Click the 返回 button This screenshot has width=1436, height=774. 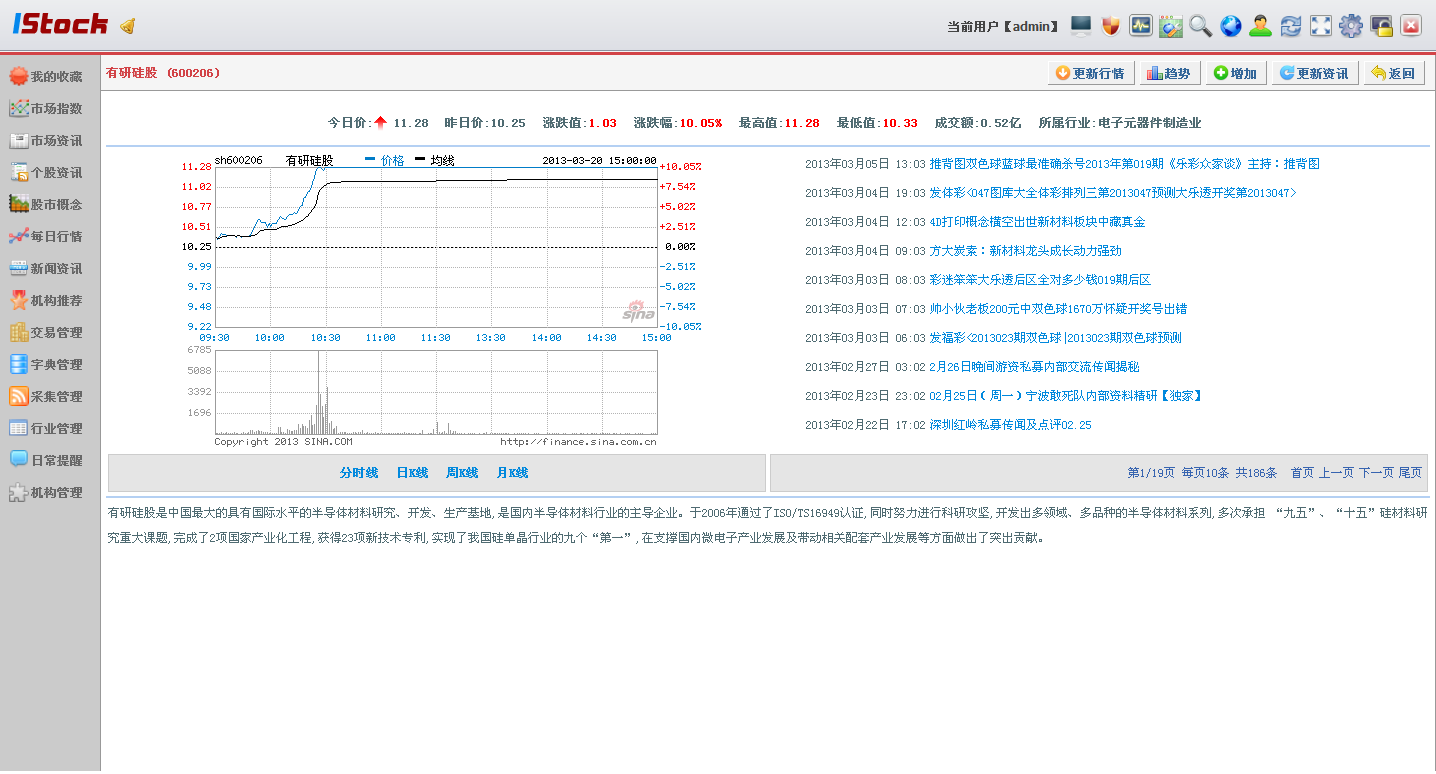(x=1394, y=73)
